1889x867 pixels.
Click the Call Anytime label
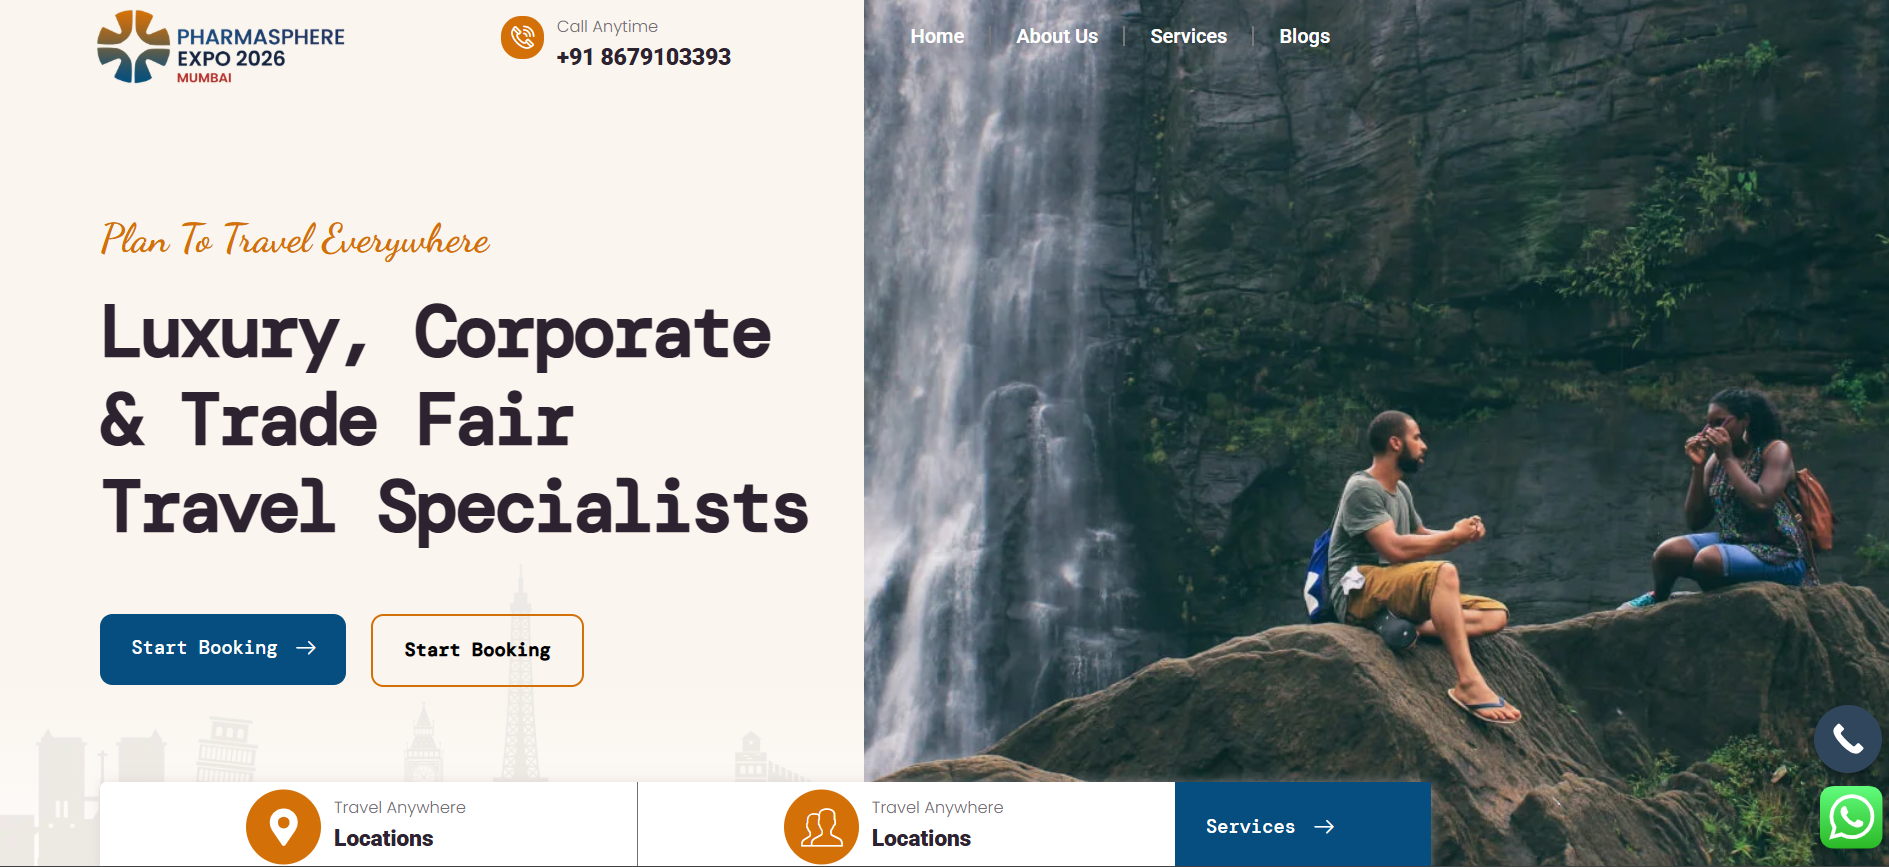[607, 26]
